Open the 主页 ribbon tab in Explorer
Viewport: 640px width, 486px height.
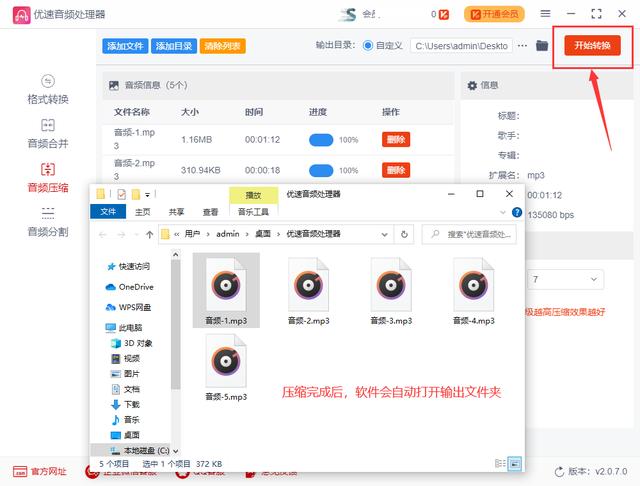[x=142, y=212]
